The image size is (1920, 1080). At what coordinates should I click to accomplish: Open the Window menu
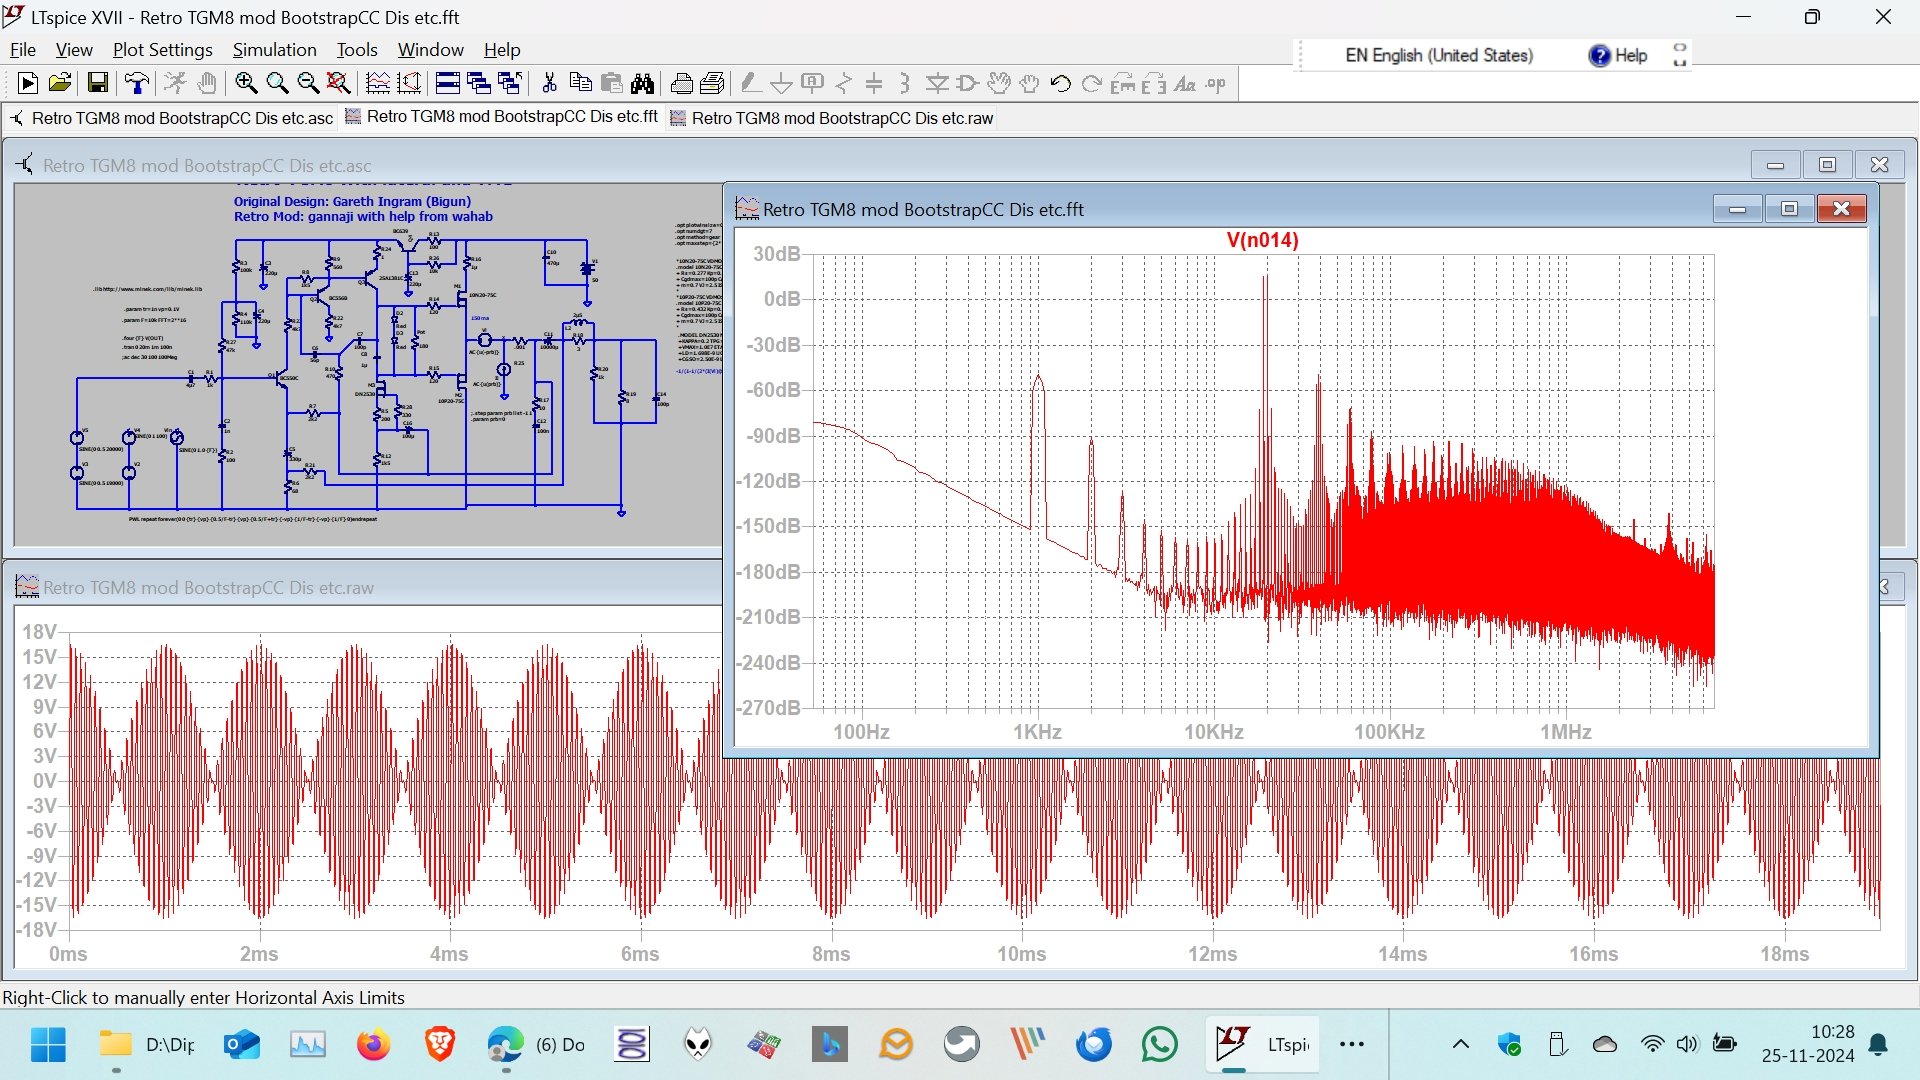point(430,50)
